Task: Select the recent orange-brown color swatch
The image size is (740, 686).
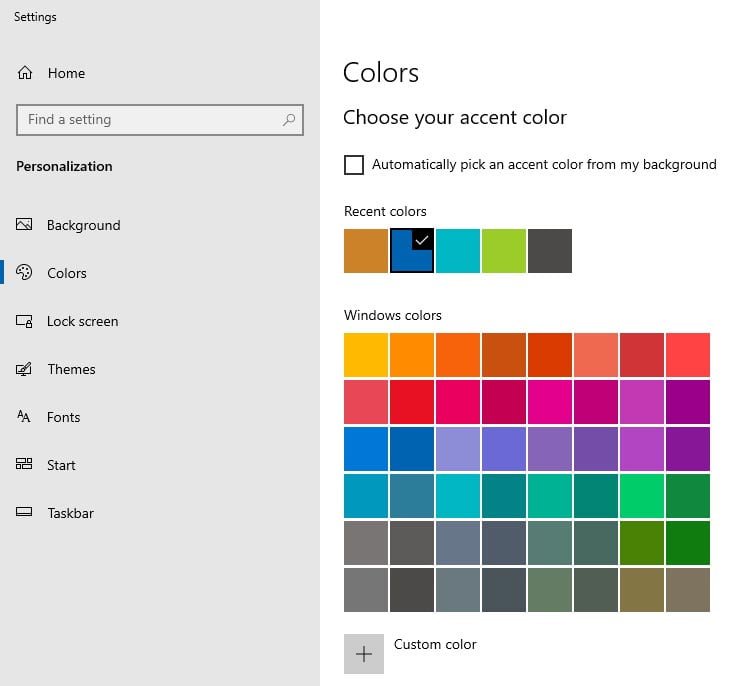Action: (x=366, y=251)
